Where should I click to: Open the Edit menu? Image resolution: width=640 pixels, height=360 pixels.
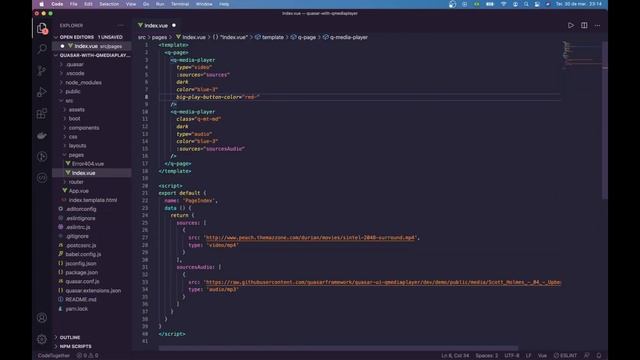[x=88, y=4]
